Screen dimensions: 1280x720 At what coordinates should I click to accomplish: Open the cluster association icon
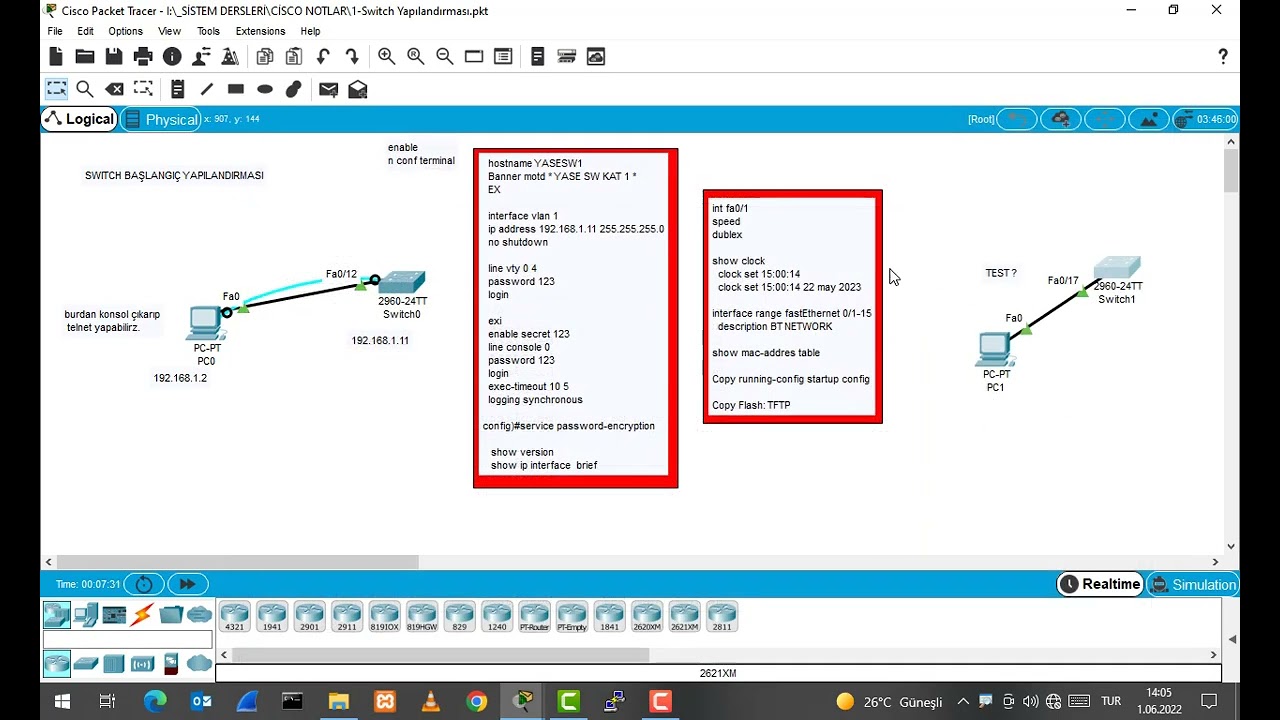pos(567,57)
